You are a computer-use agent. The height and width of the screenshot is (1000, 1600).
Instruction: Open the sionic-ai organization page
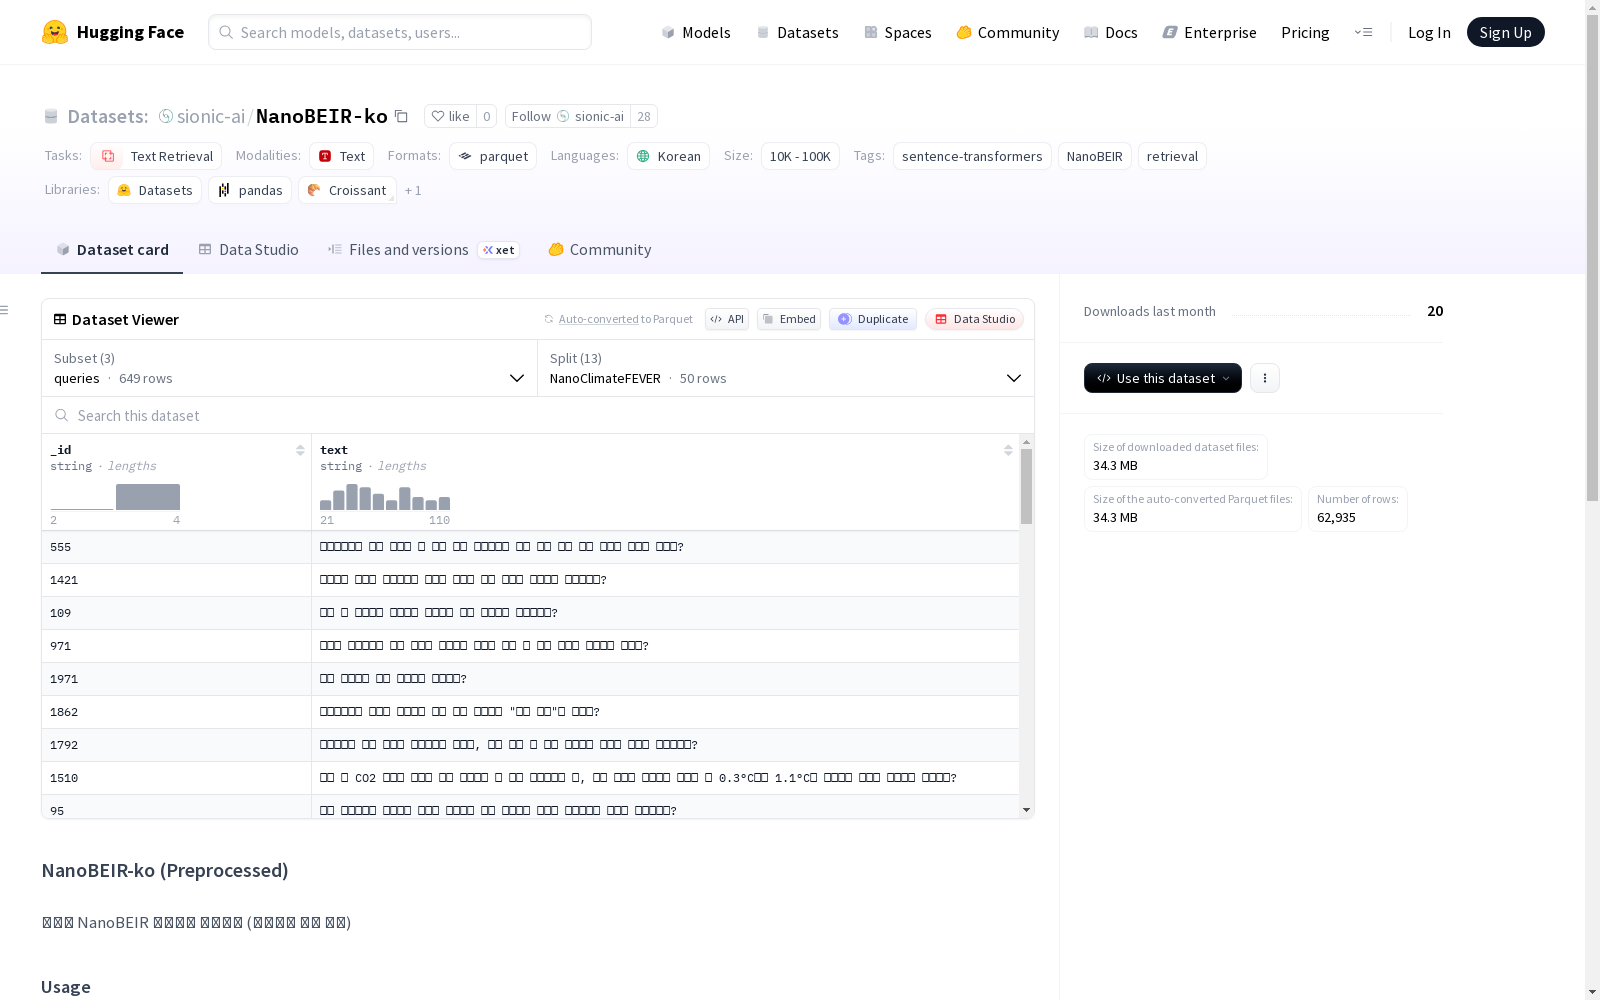210,116
